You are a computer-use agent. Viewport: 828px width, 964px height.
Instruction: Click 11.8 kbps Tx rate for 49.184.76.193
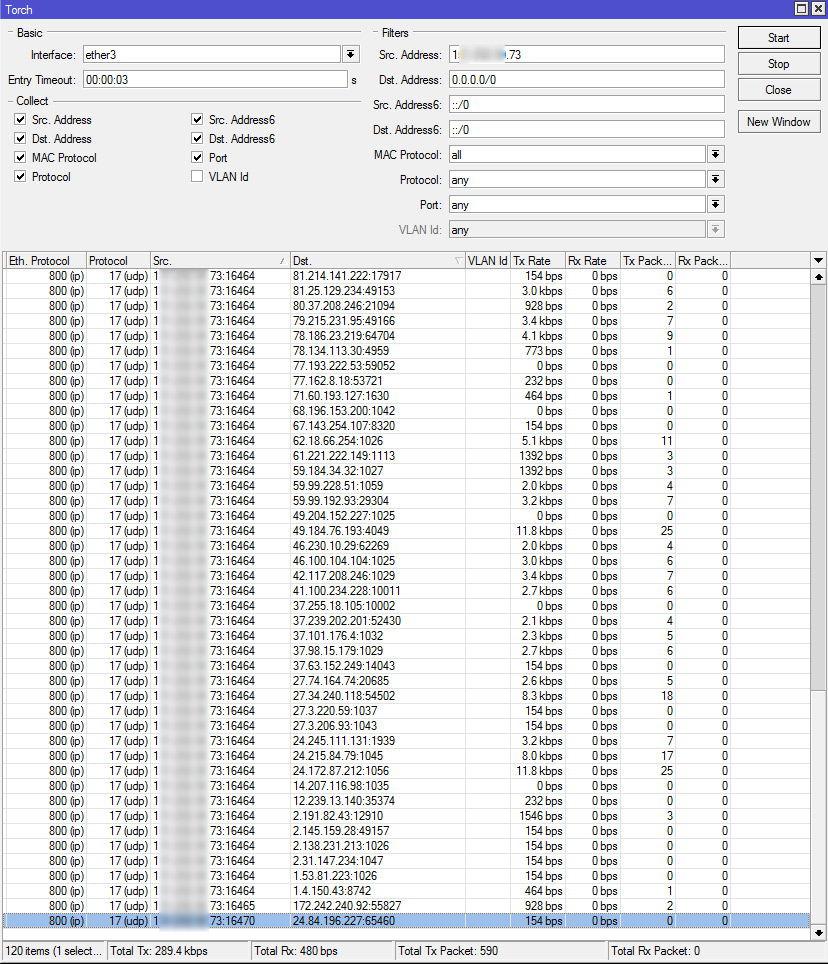click(539, 531)
